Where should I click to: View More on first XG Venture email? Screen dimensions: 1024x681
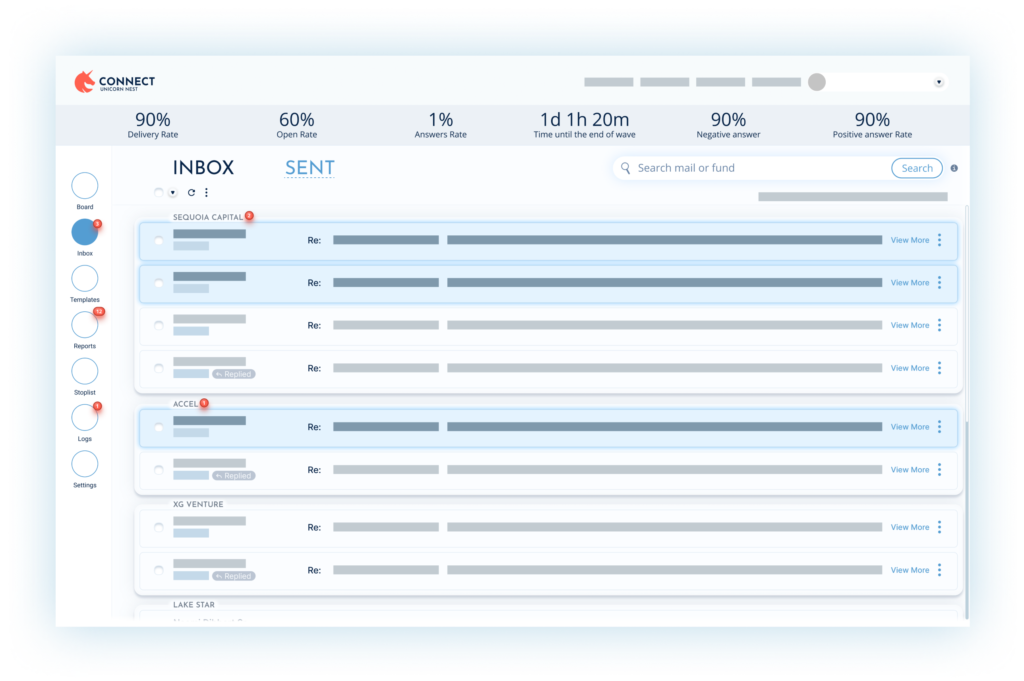(x=910, y=527)
